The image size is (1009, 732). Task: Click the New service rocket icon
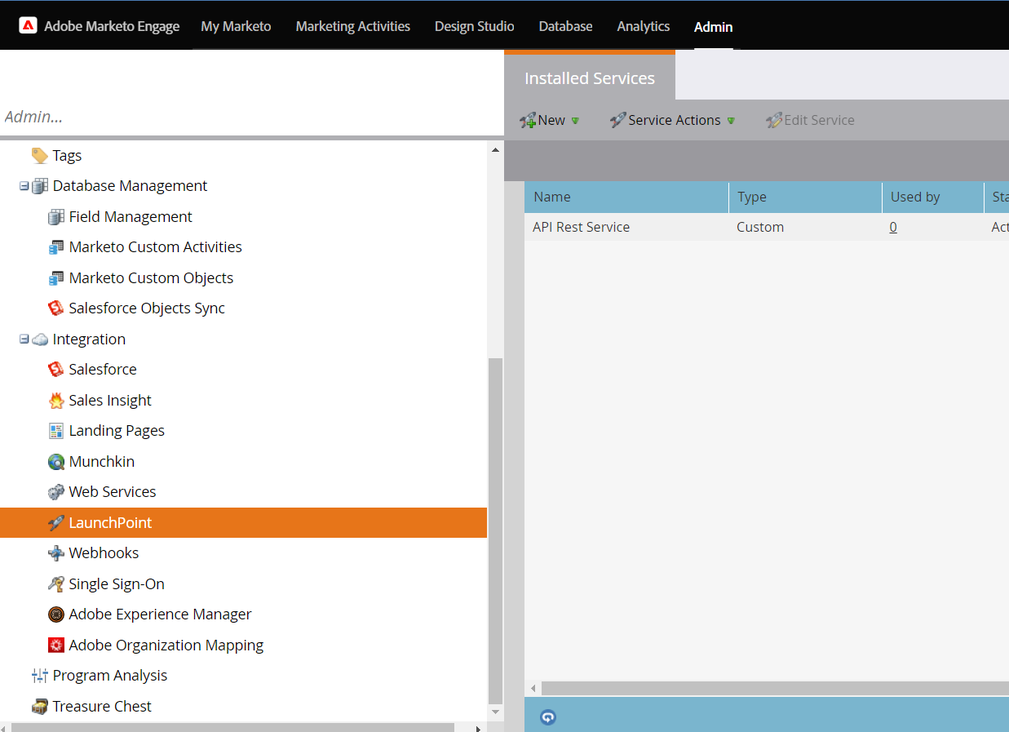(528, 120)
